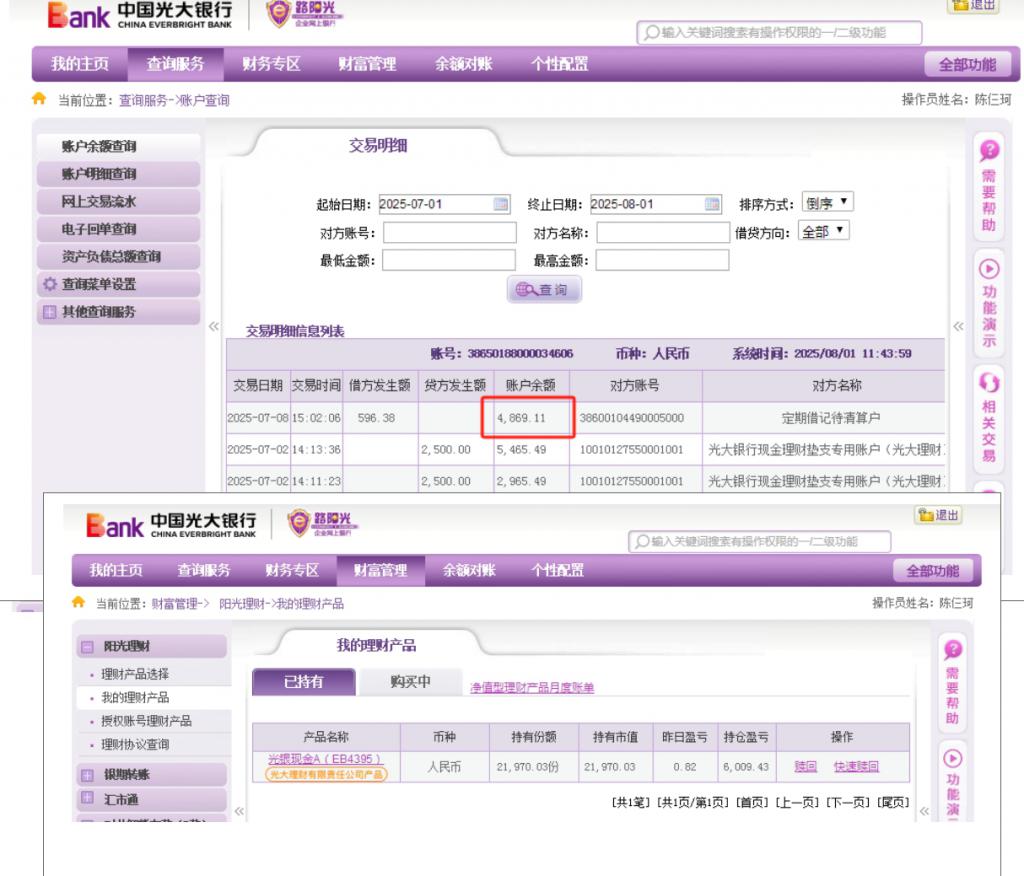Open the 排序方式 dropdown showing 倒序

pos(829,204)
